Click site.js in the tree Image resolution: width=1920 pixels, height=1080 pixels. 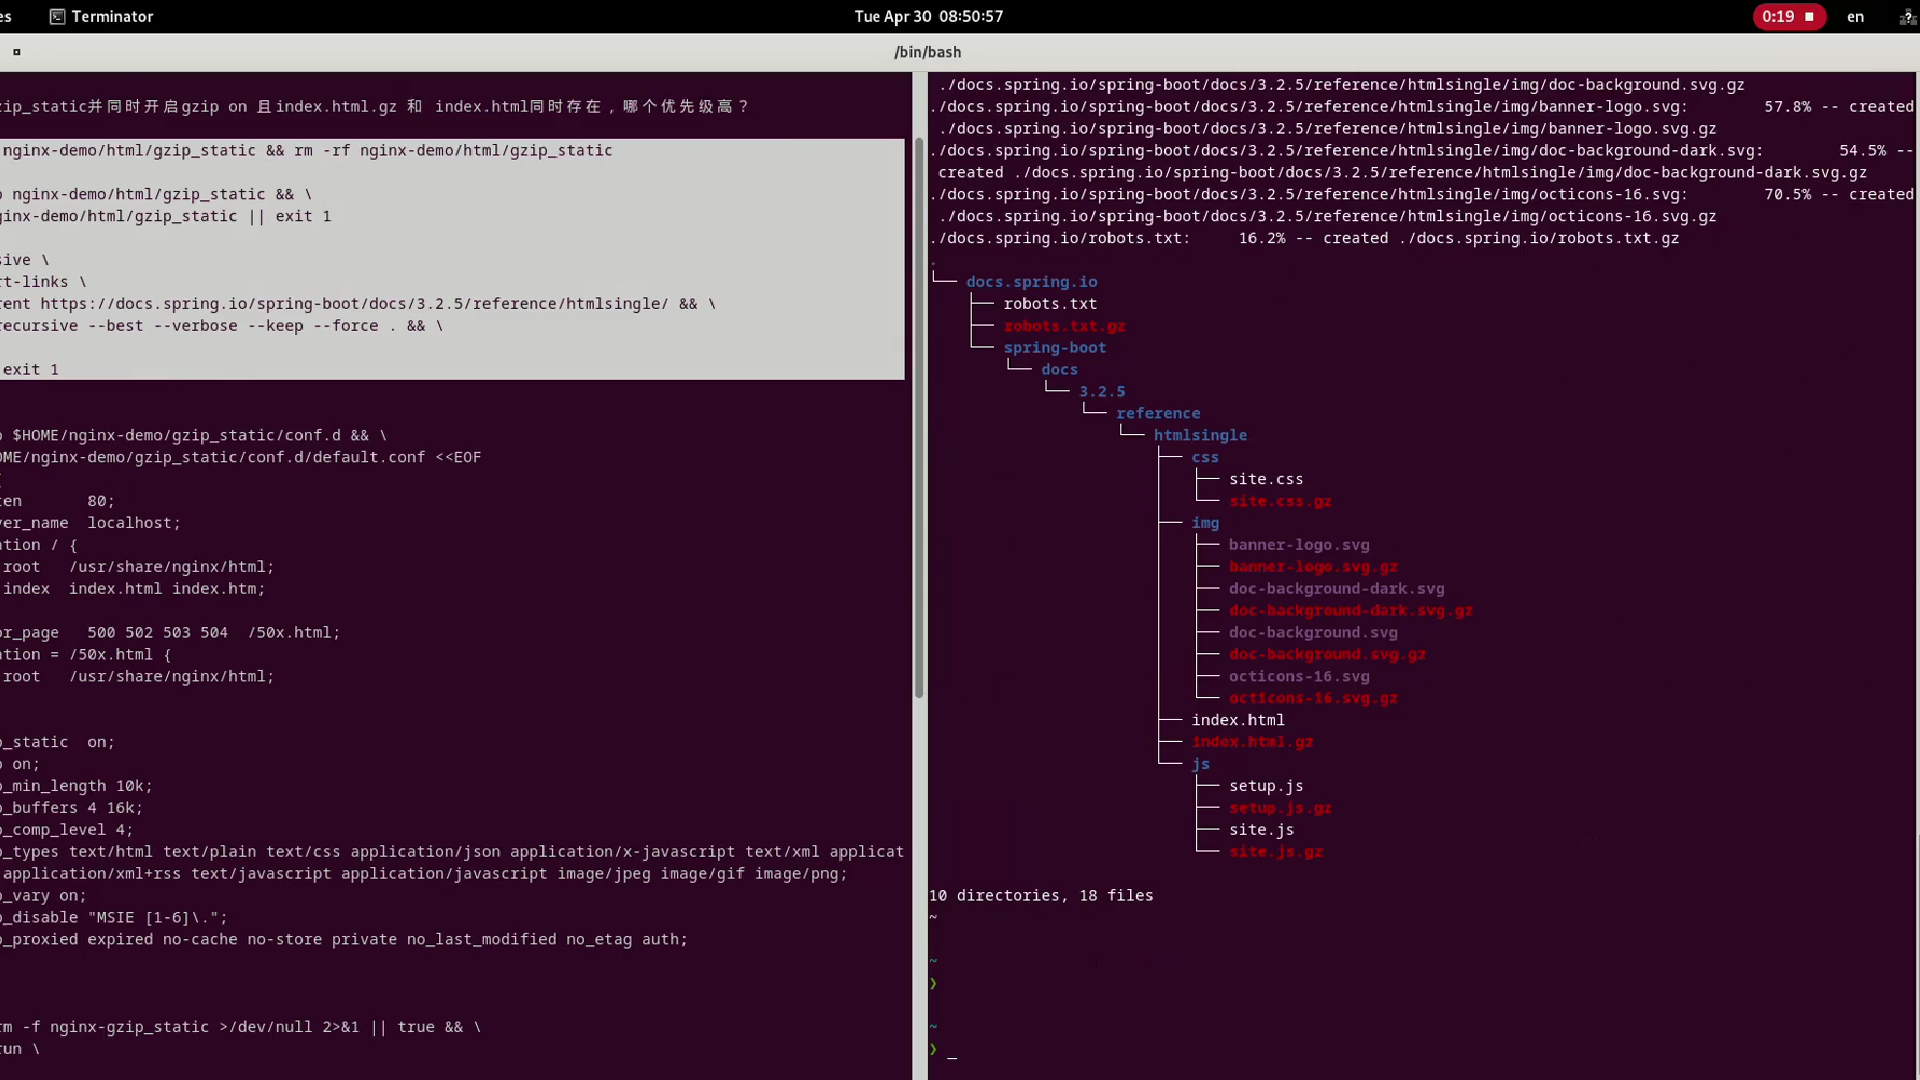(x=1261, y=830)
